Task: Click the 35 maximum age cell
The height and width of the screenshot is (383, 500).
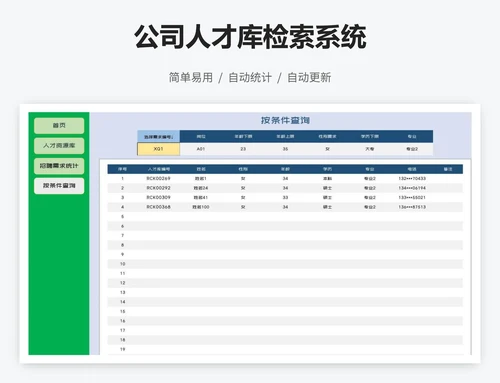Action: [x=285, y=149]
